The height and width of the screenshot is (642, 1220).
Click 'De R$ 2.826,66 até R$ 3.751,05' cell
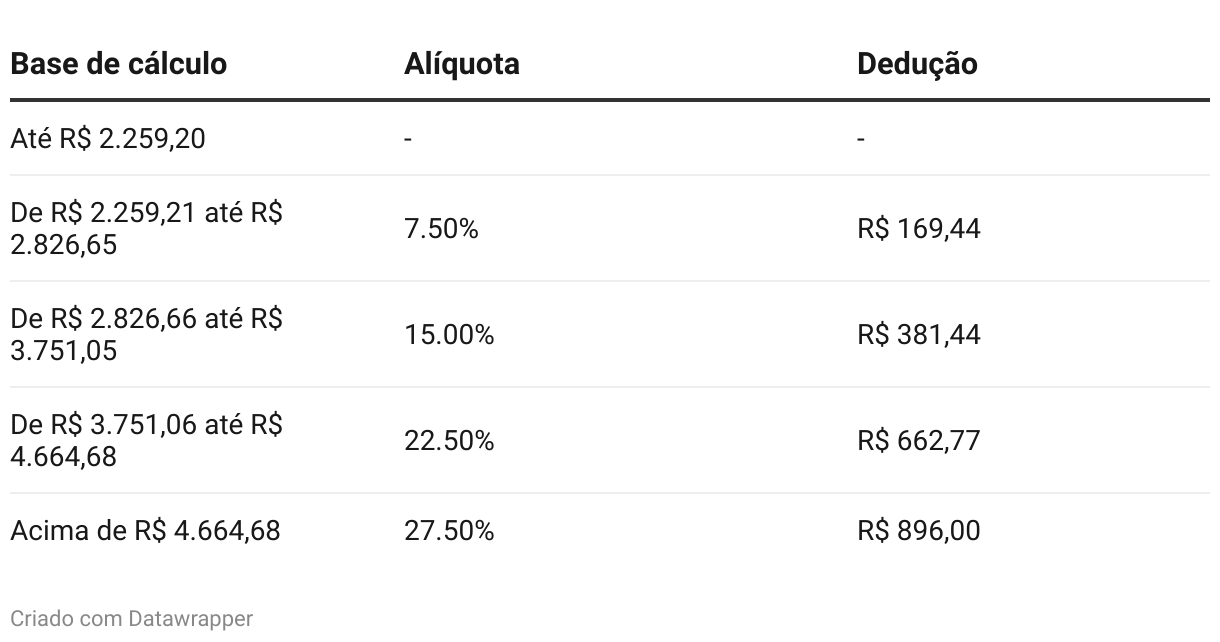pos(146,335)
